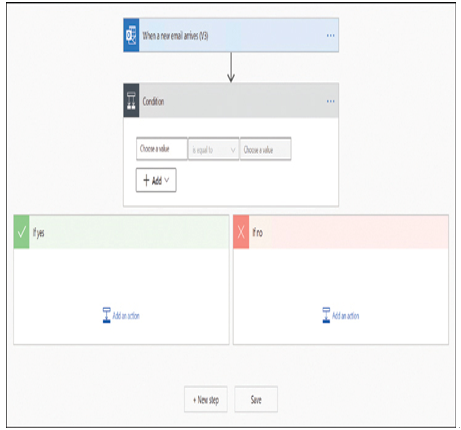This screenshot has width=461, height=430.
Task: Save the flow with Save button
Action: (256, 399)
